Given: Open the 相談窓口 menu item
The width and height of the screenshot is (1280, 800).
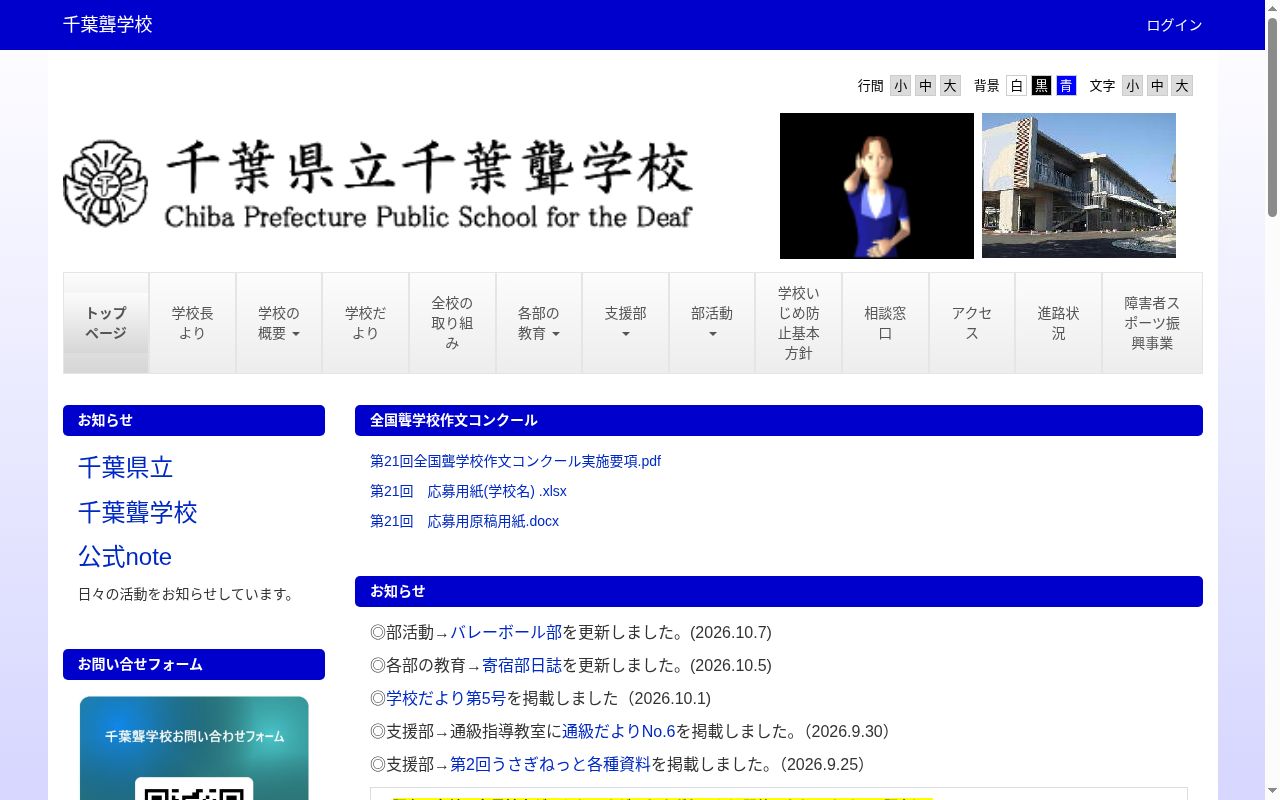Looking at the screenshot, I should tap(885, 323).
